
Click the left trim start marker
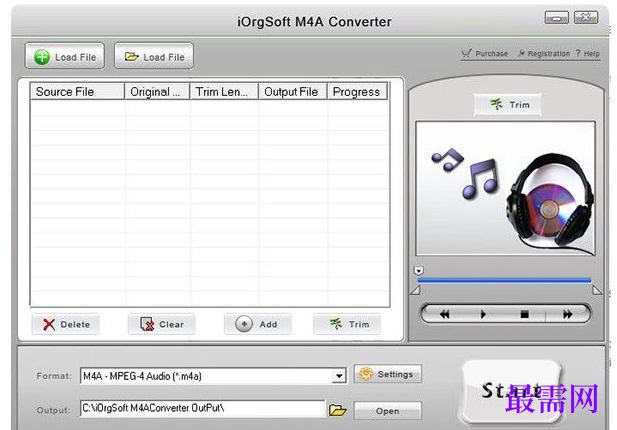pos(415,290)
